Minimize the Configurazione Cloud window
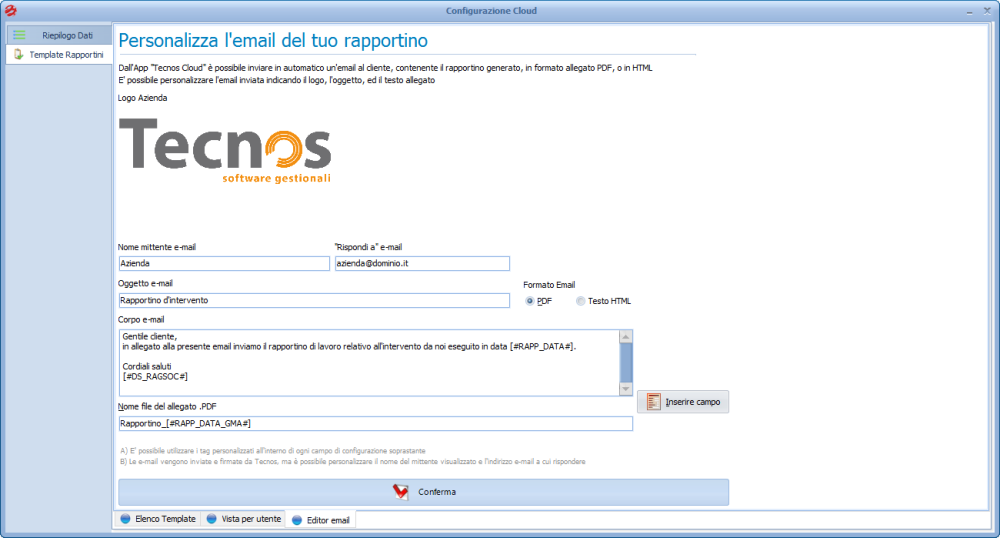The width and height of the screenshot is (1000, 538). (969, 11)
